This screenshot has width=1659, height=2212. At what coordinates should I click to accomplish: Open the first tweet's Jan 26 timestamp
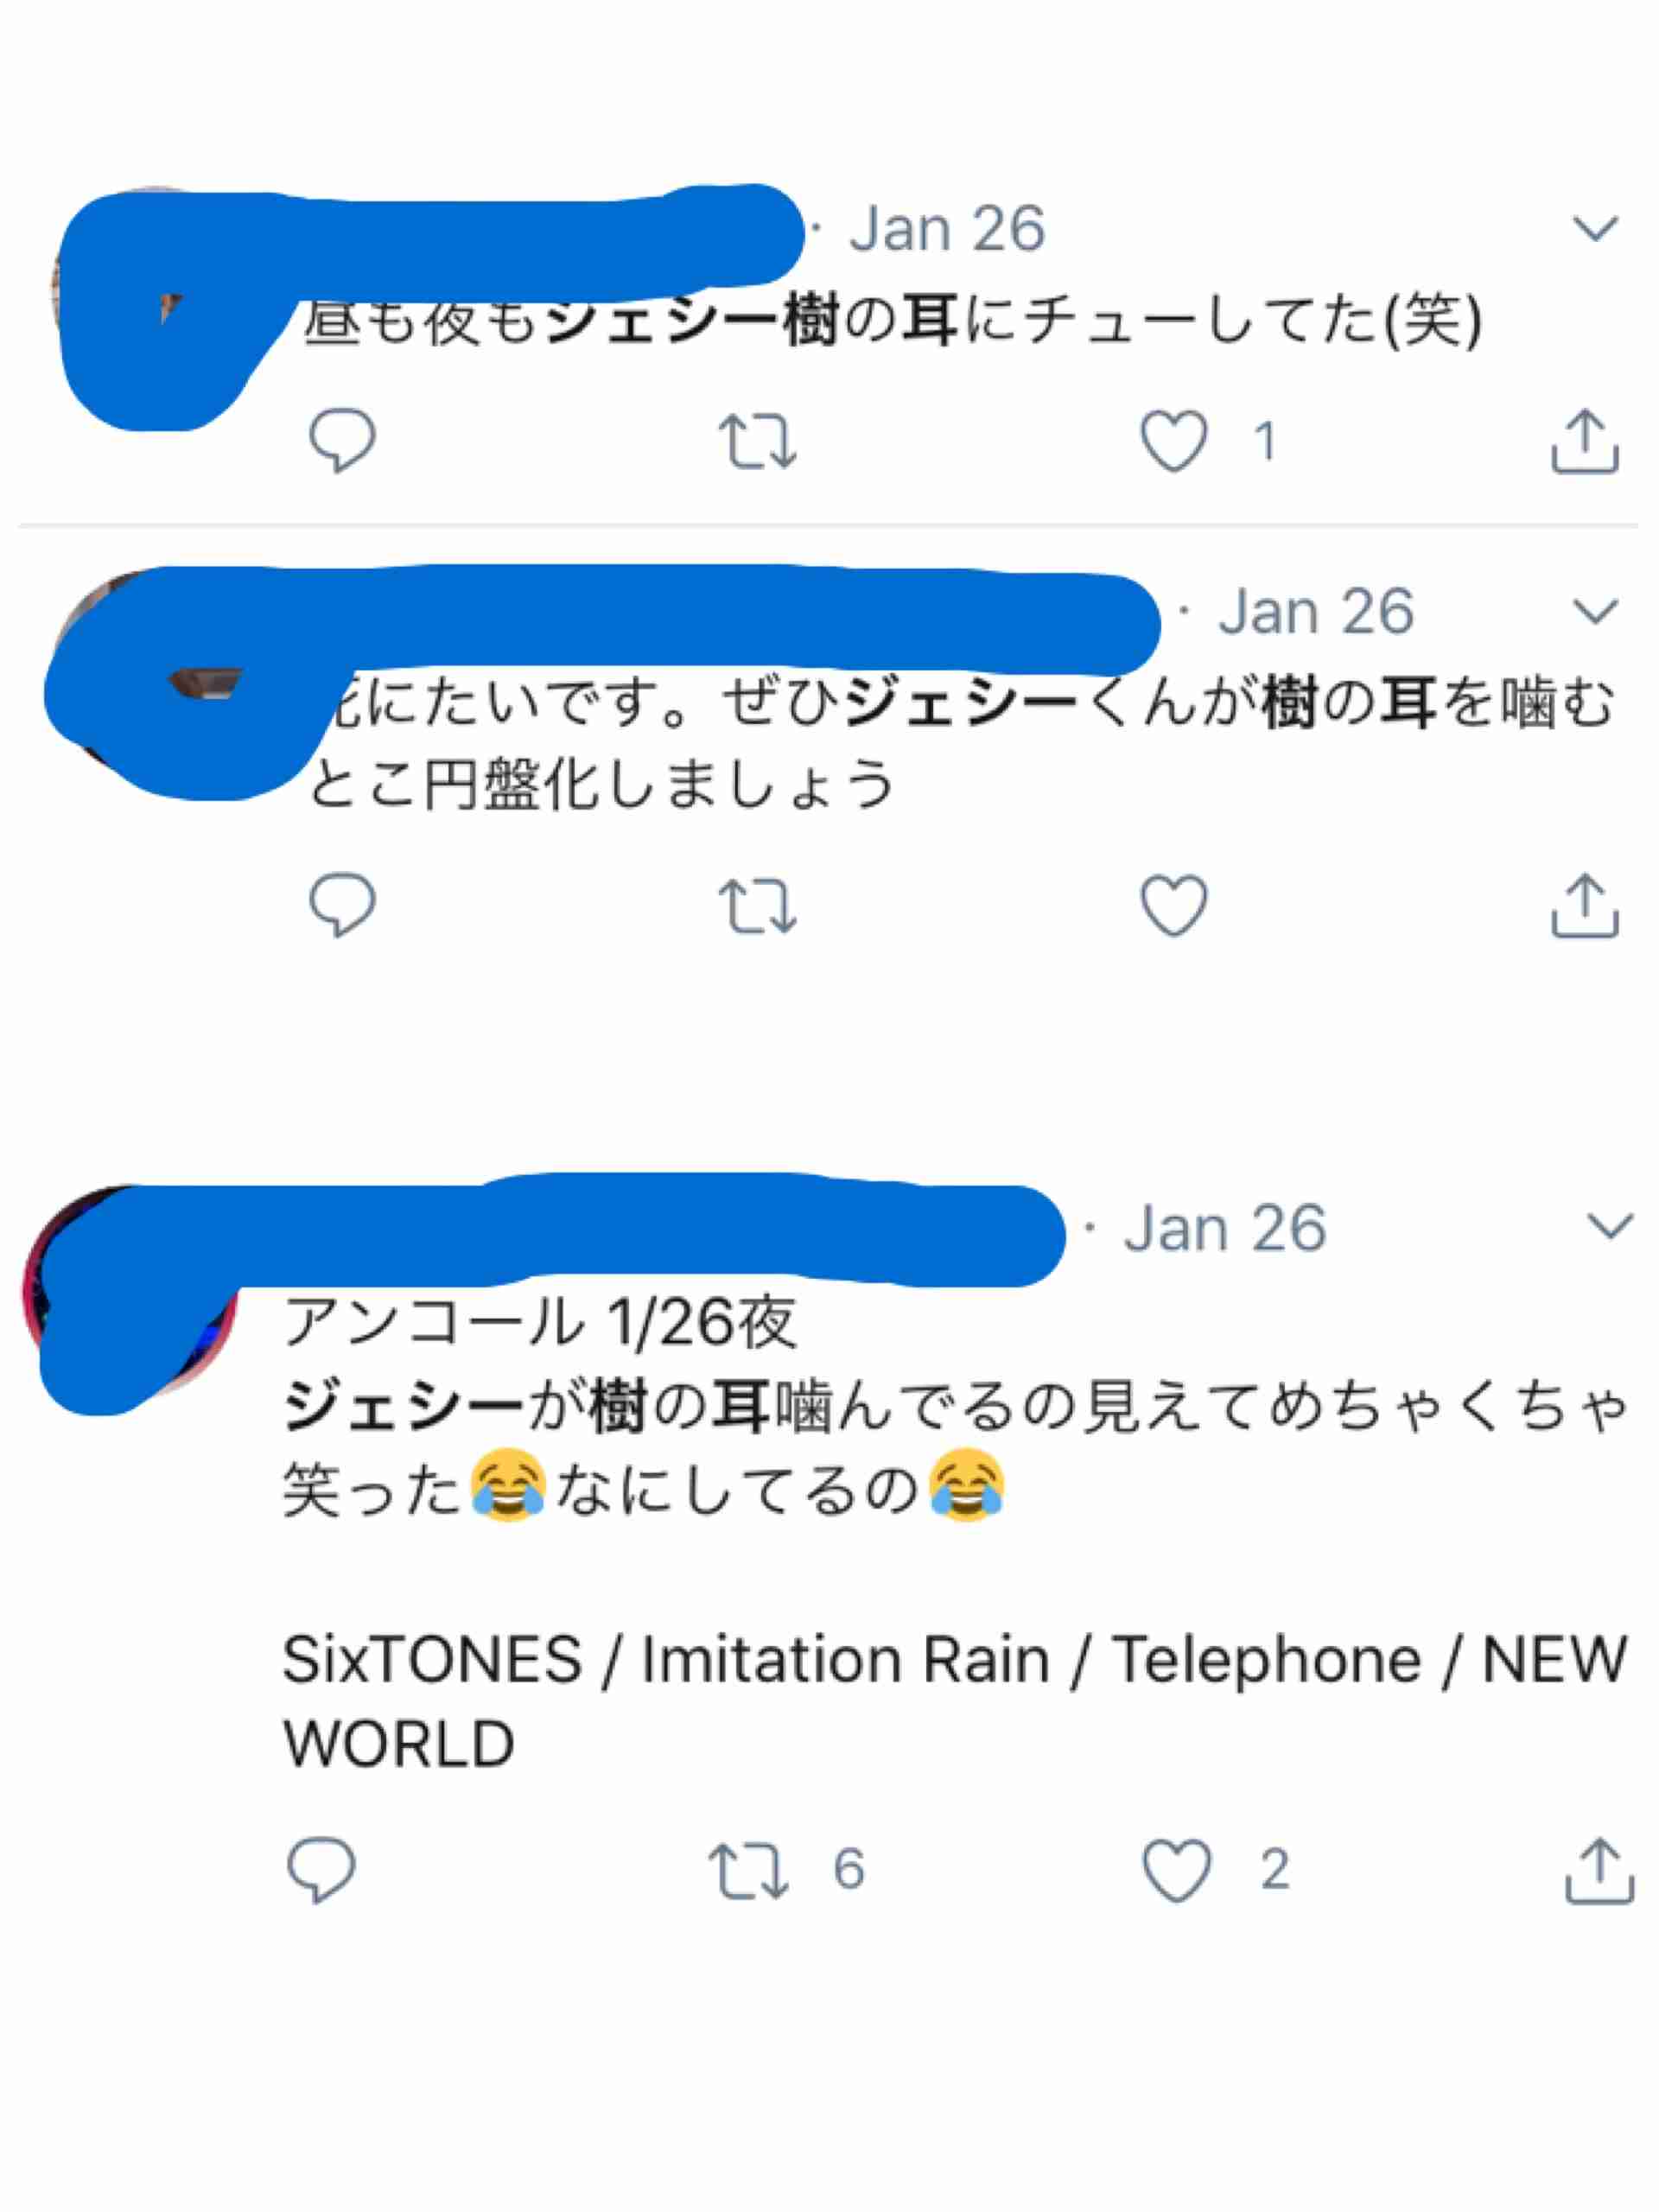[948, 229]
